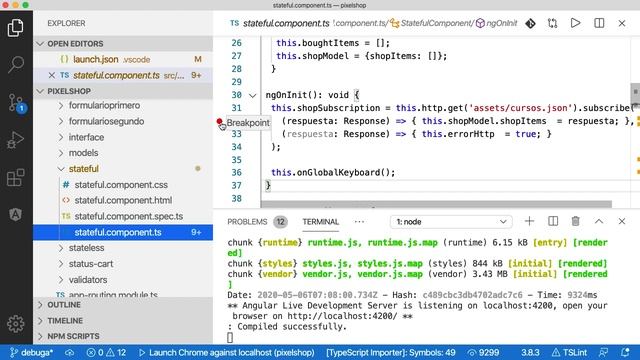Click the 9299 port status item
The width and height of the screenshot is (640, 360).
pyautogui.click(x=483, y=352)
